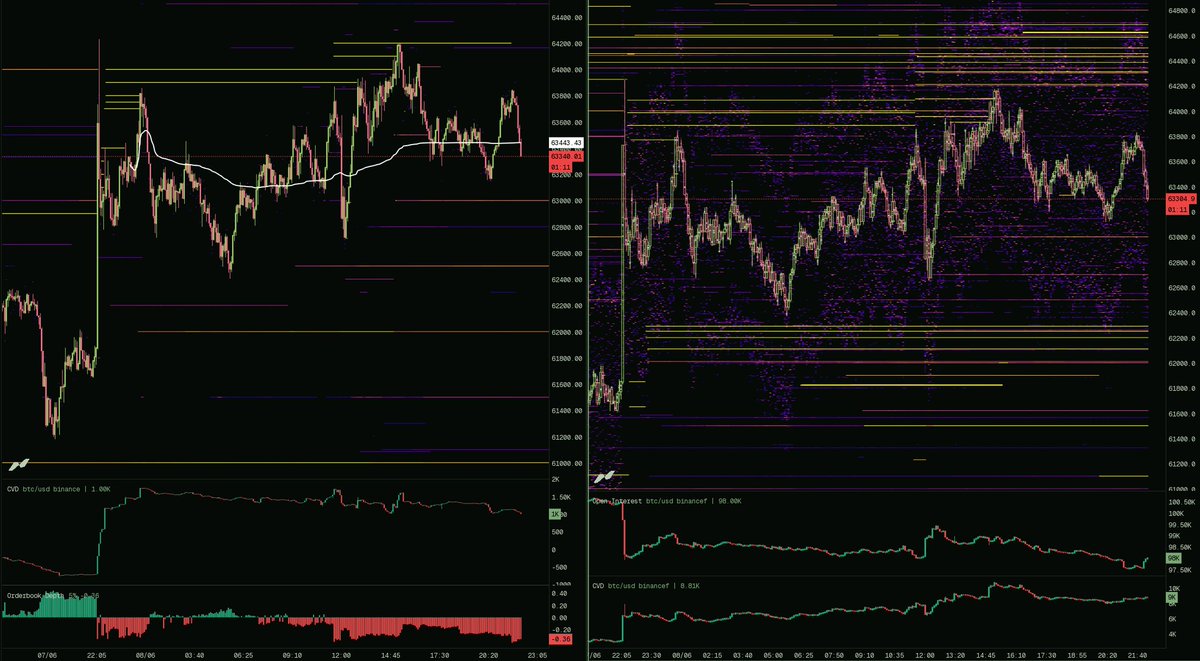Click the 22:05 time label on left axis
Screen dimensions: 1200x661
click(x=97, y=655)
